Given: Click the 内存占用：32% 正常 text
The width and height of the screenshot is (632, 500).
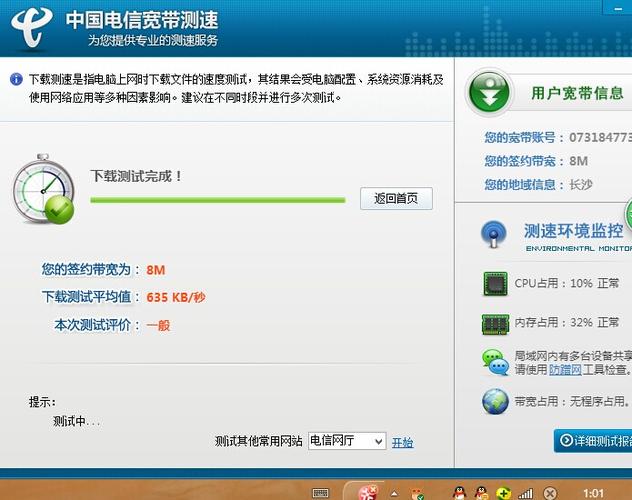Looking at the screenshot, I should [567, 322].
